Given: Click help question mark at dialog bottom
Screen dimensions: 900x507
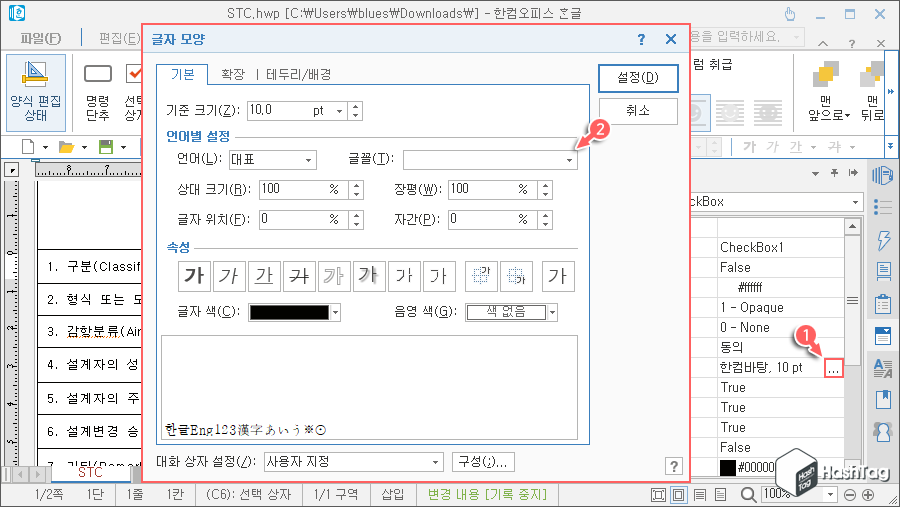Looking at the screenshot, I should click(674, 466).
